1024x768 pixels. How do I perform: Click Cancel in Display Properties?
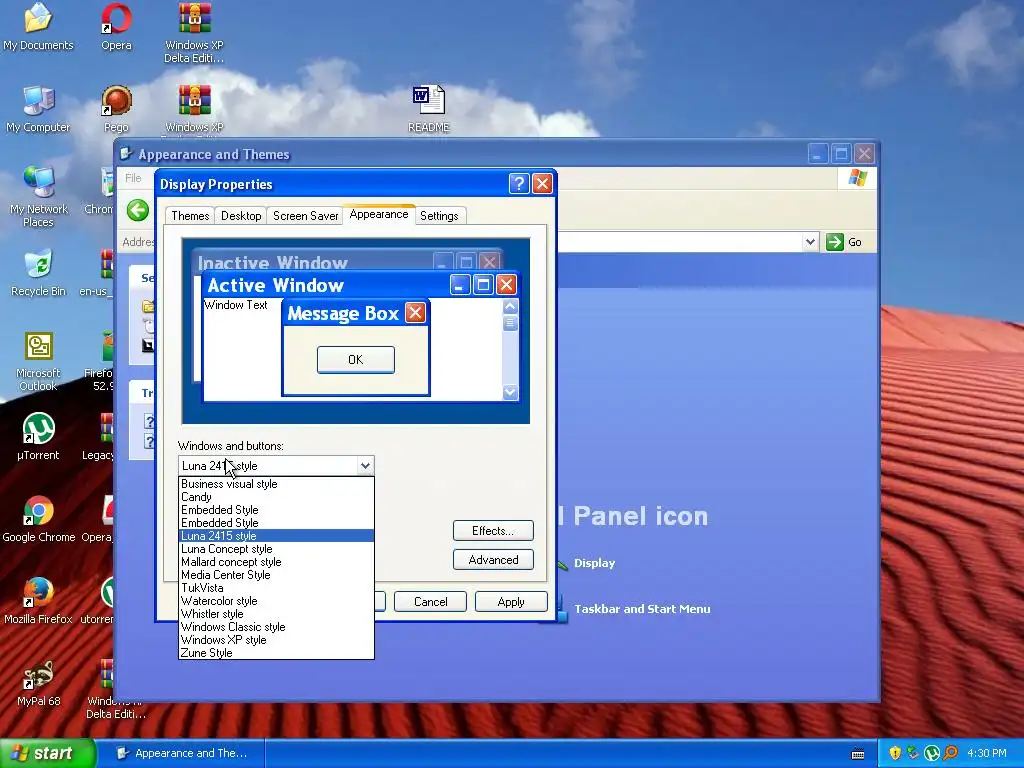[x=430, y=601]
